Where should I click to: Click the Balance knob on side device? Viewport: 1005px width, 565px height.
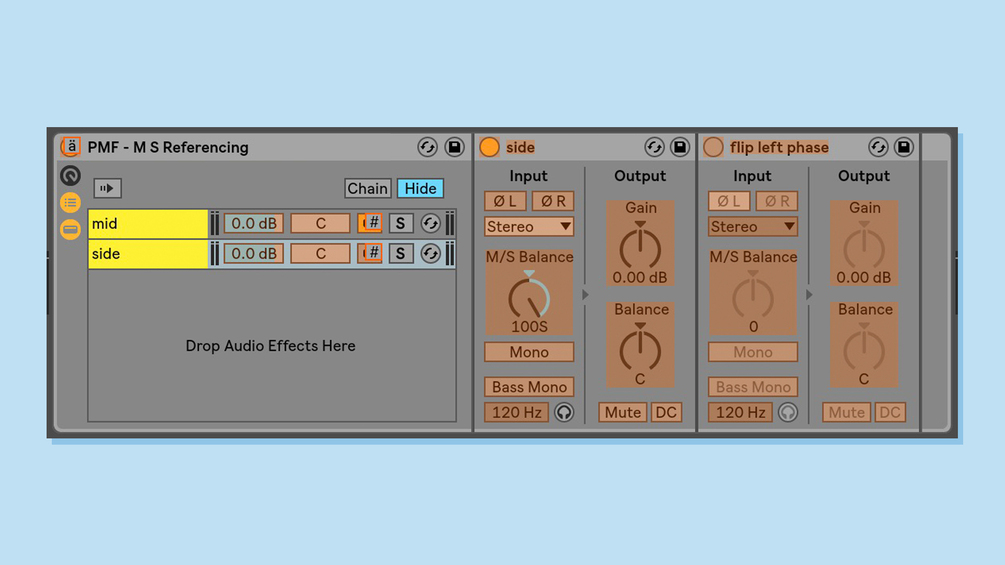(x=640, y=349)
